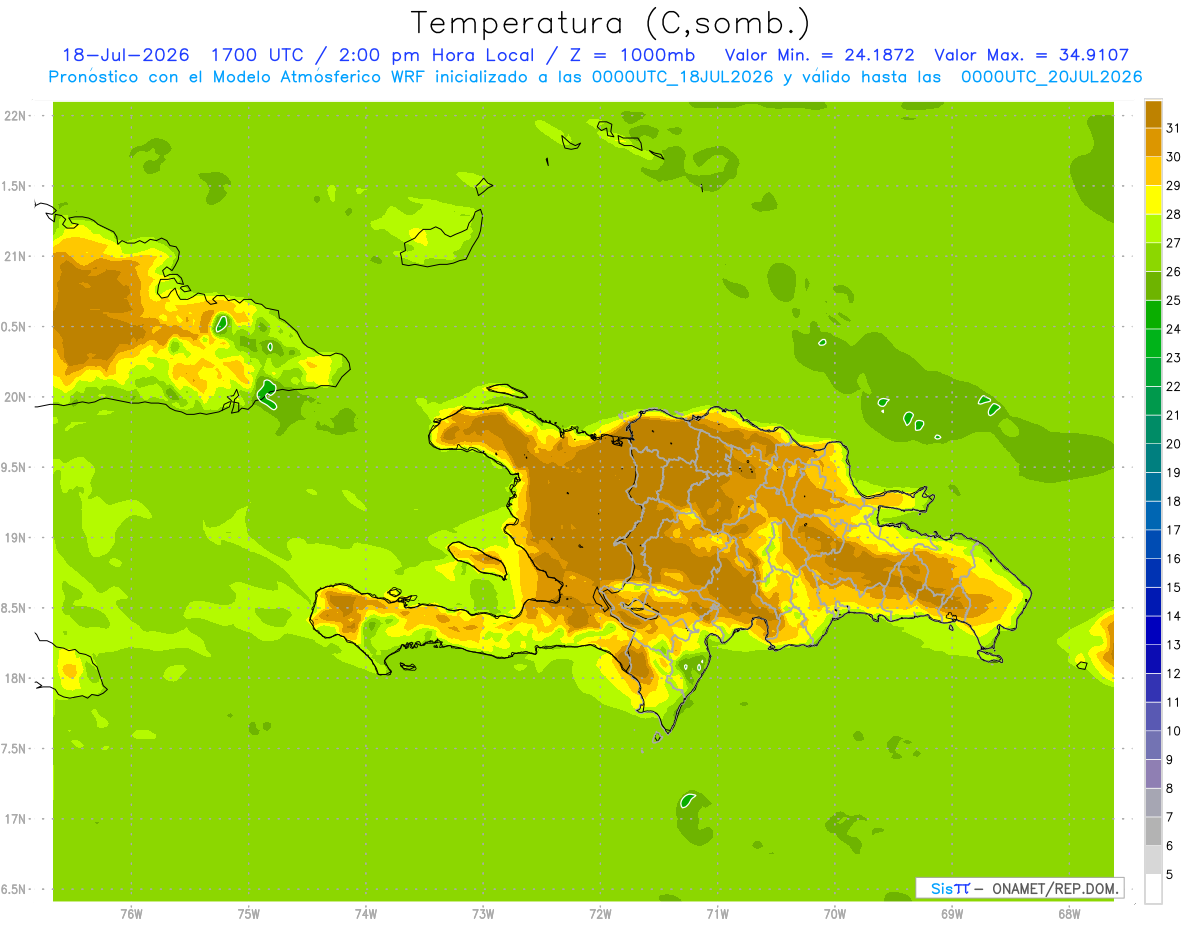Pick the legend swatch between 20 and 21
This screenshot has width=1200, height=927.
[x=1153, y=429]
